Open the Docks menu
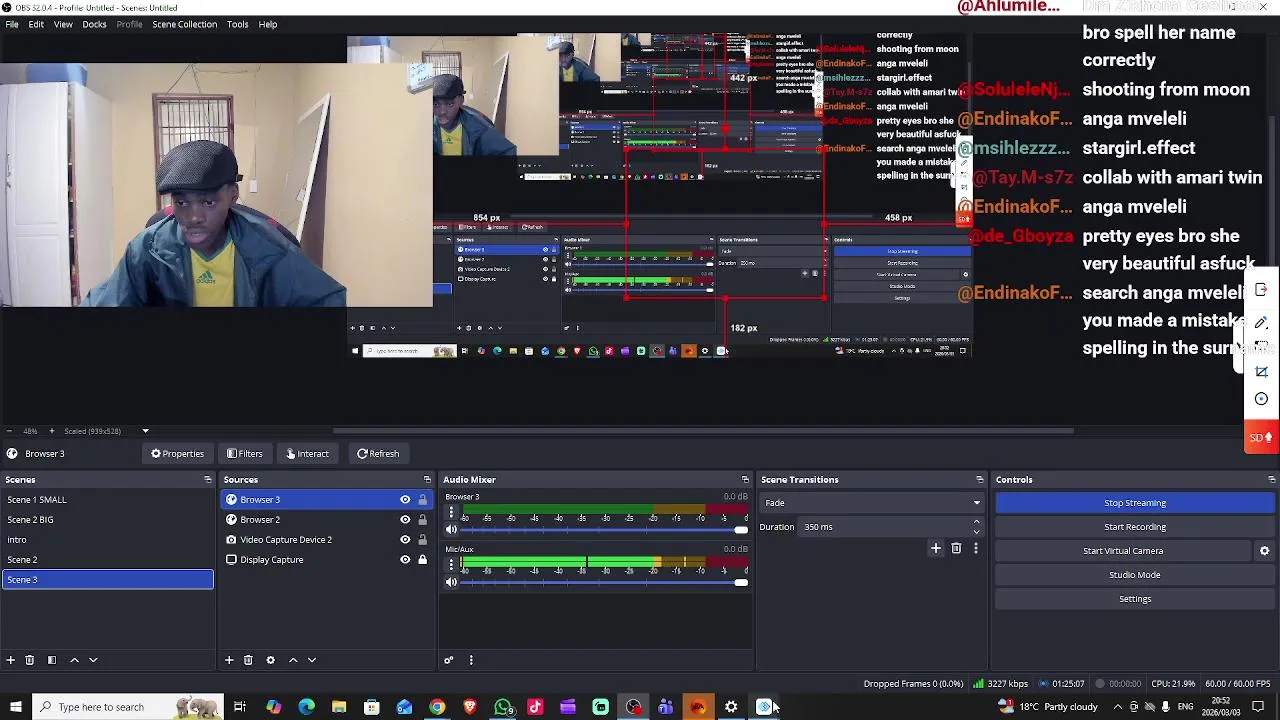This screenshot has height=720, width=1280. 94,24
